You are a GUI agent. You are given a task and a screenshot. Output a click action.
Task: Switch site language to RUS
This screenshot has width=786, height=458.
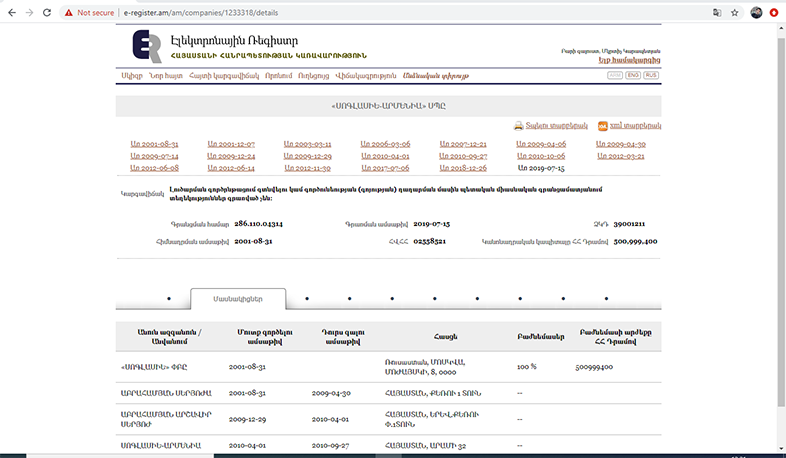click(651, 75)
